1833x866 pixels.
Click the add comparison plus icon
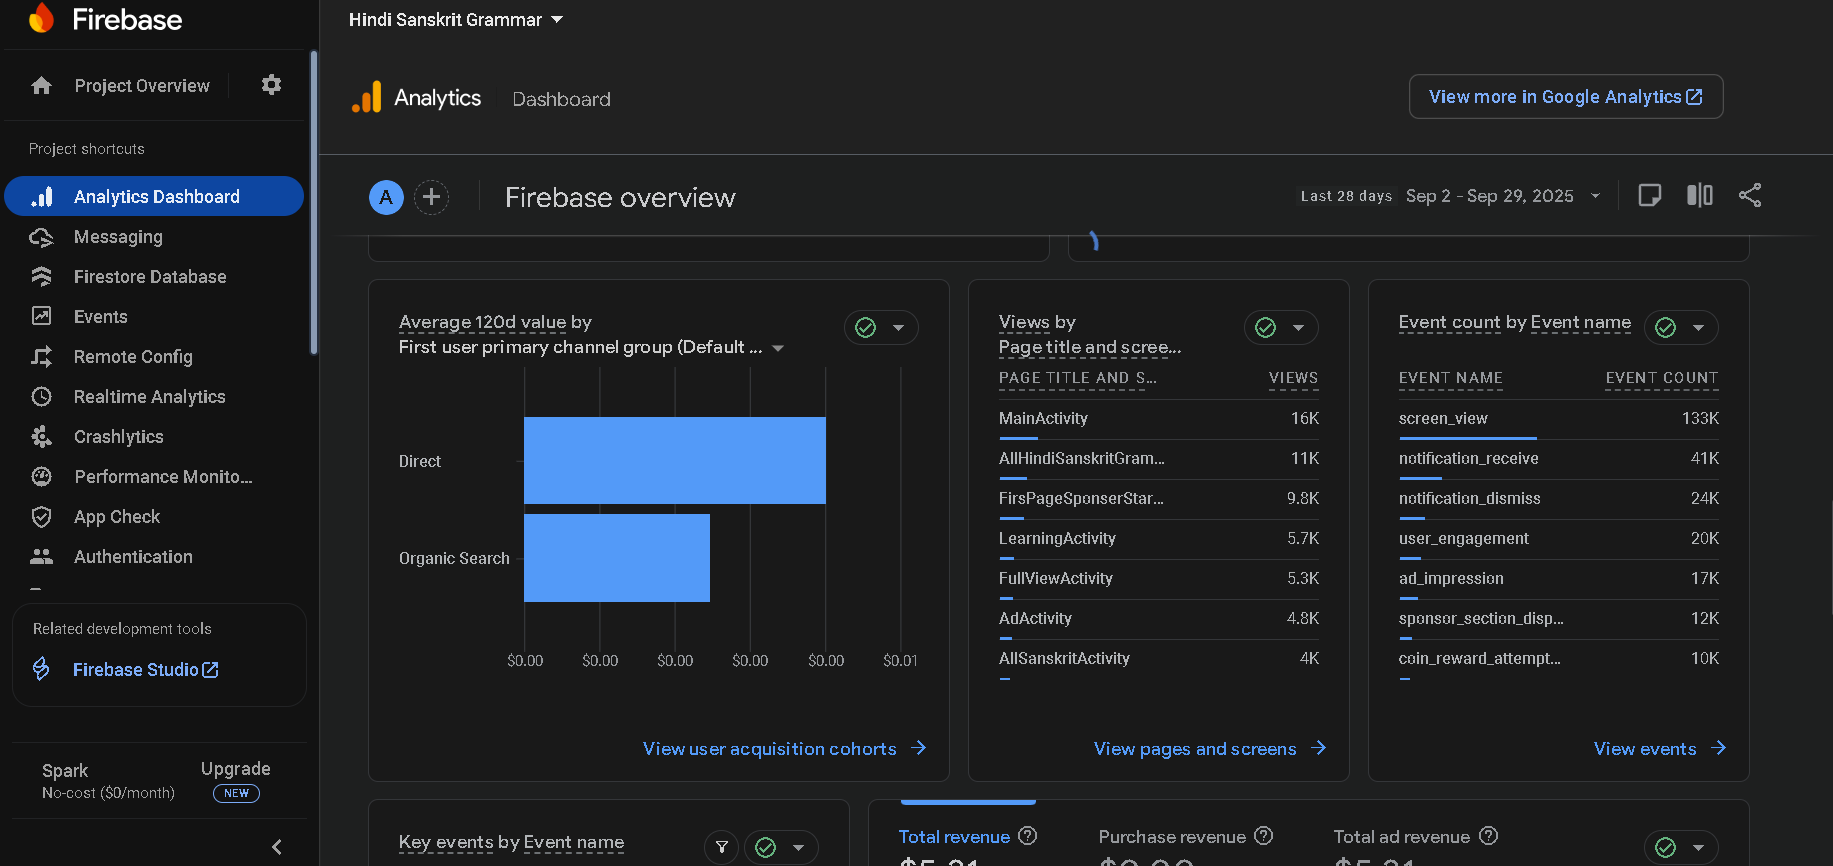tap(431, 197)
